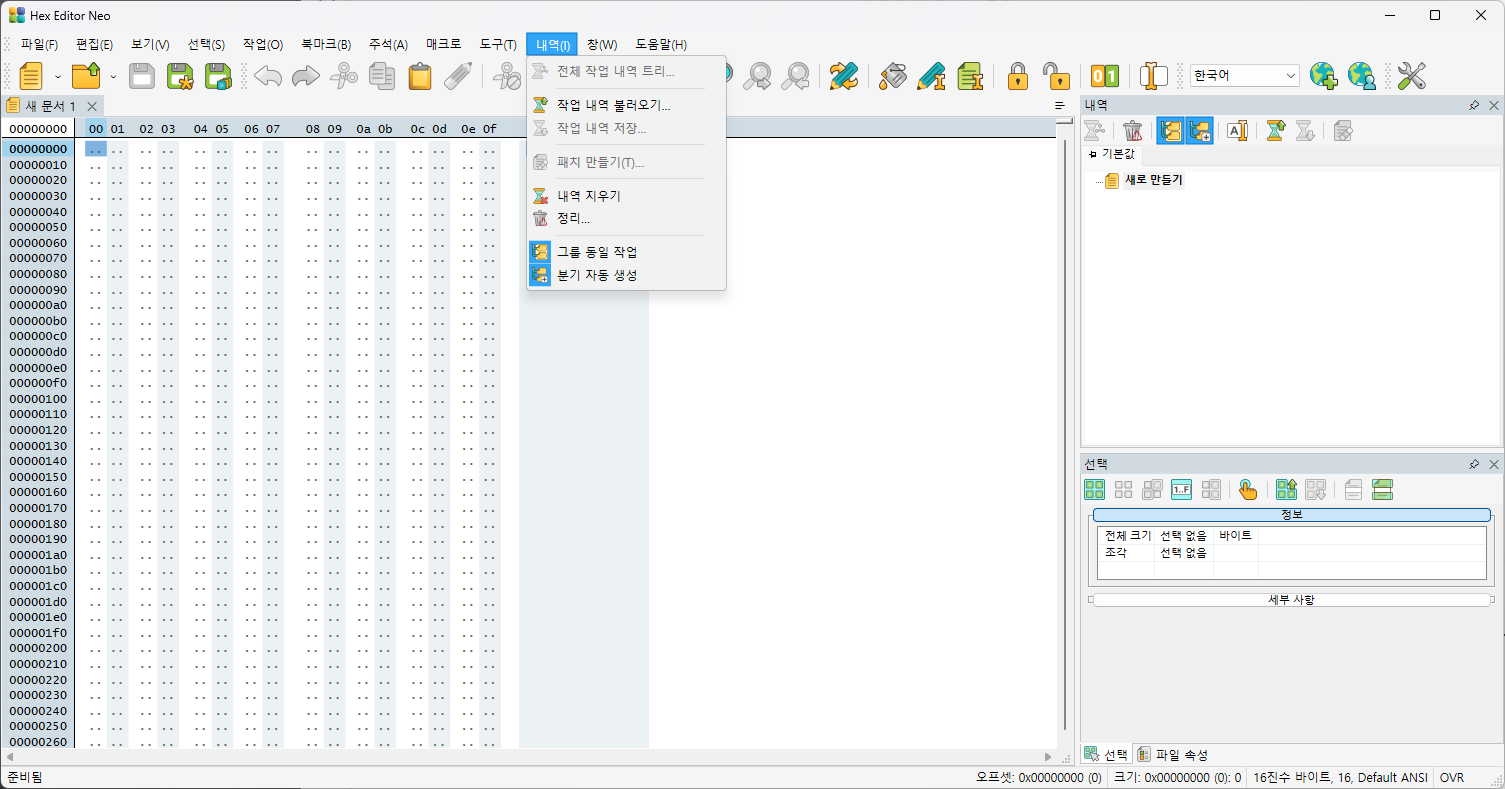Click the closed padlock icon

click(1018, 76)
